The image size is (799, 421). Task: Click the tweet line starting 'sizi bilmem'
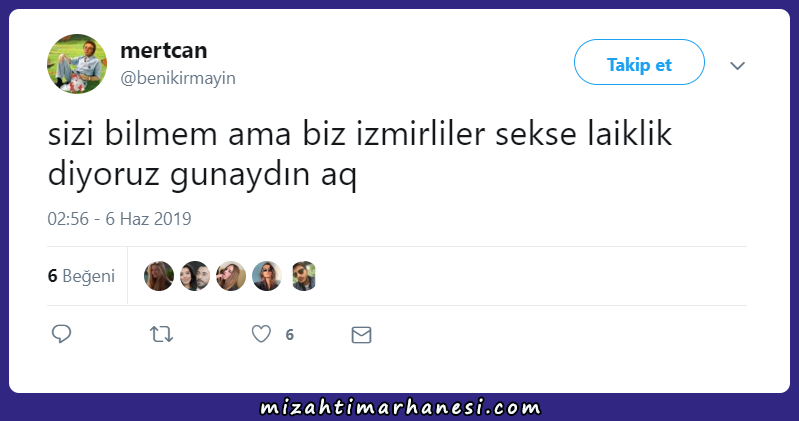pyautogui.click(x=360, y=134)
